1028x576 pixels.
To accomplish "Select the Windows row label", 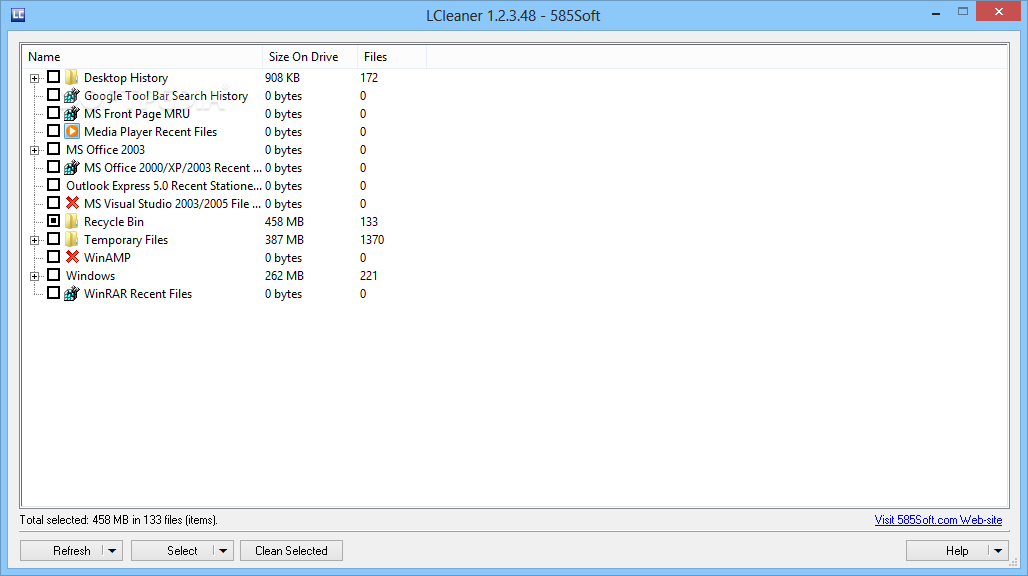I will (x=90, y=276).
